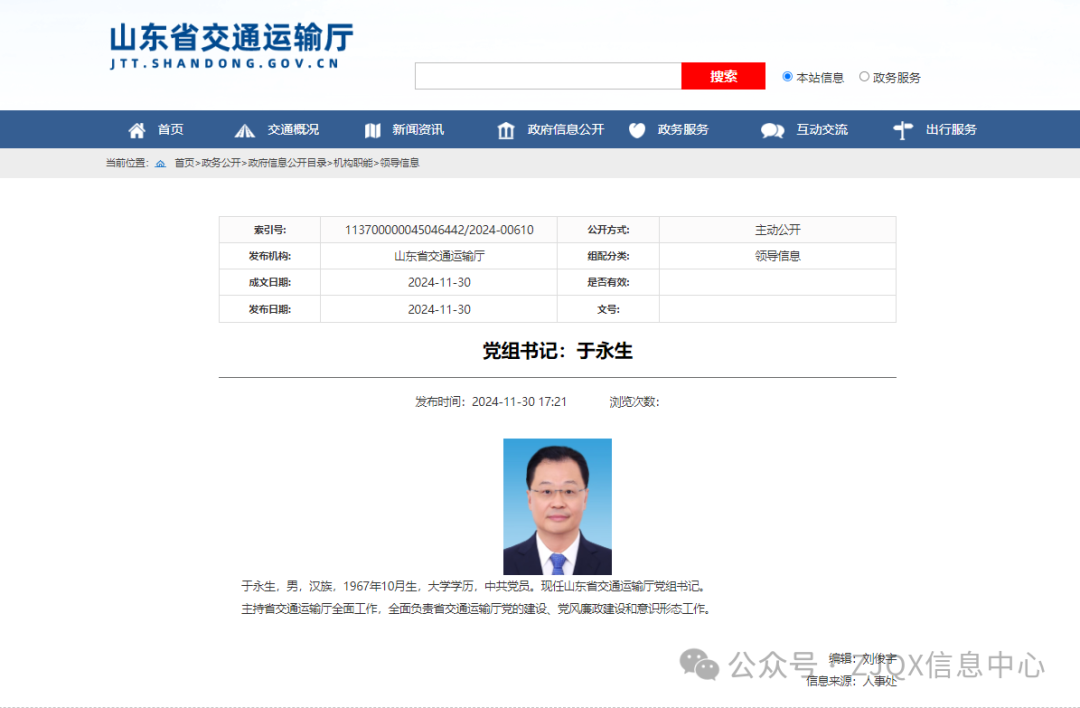Viewport: 1080px width, 708px height.
Task: Click the building icon beside 政府信息公开
Action: (x=506, y=130)
